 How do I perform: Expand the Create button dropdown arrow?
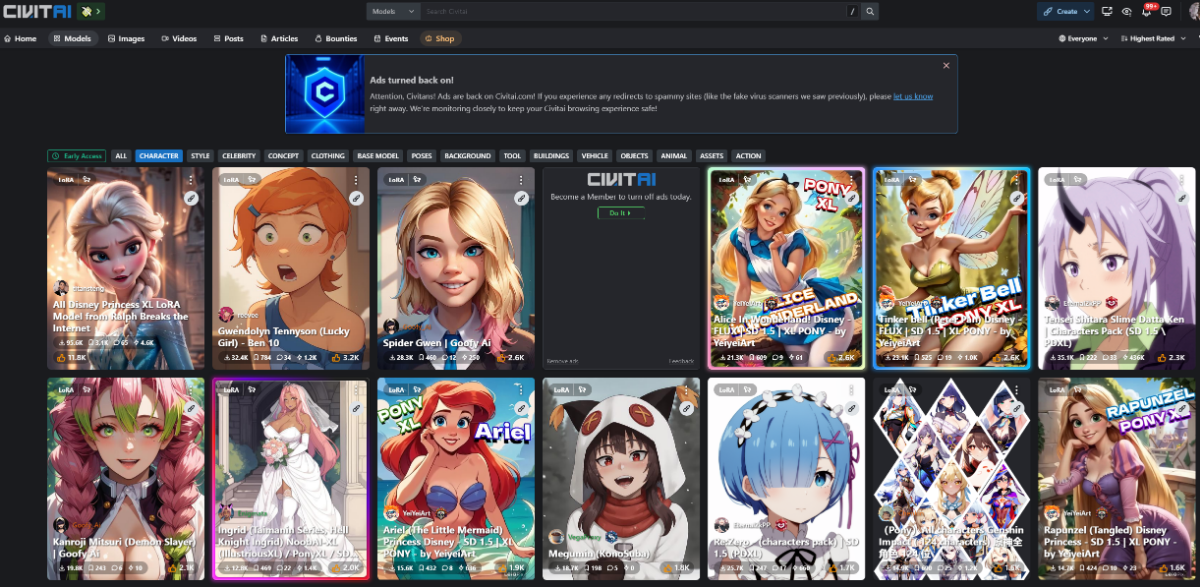coord(1087,11)
